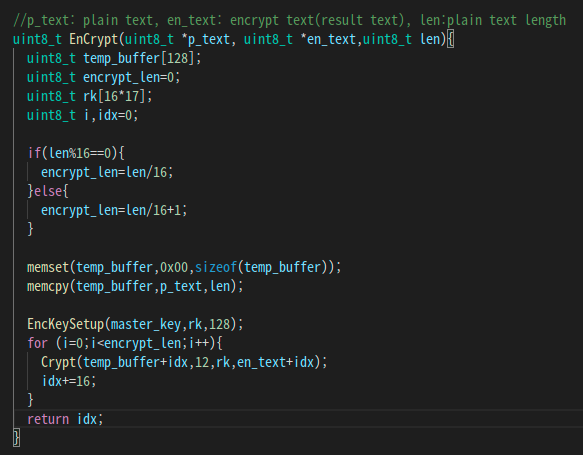Image resolution: width=583 pixels, height=455 pixels.
Task: Click the }else{ line
Action: click(48, 191)
